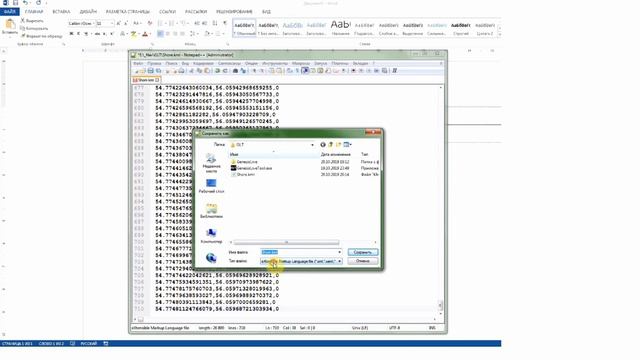Click the Redo icon in Notepad++ toolbar
This screenshot has height=360, width=640.
pos(225,71)
